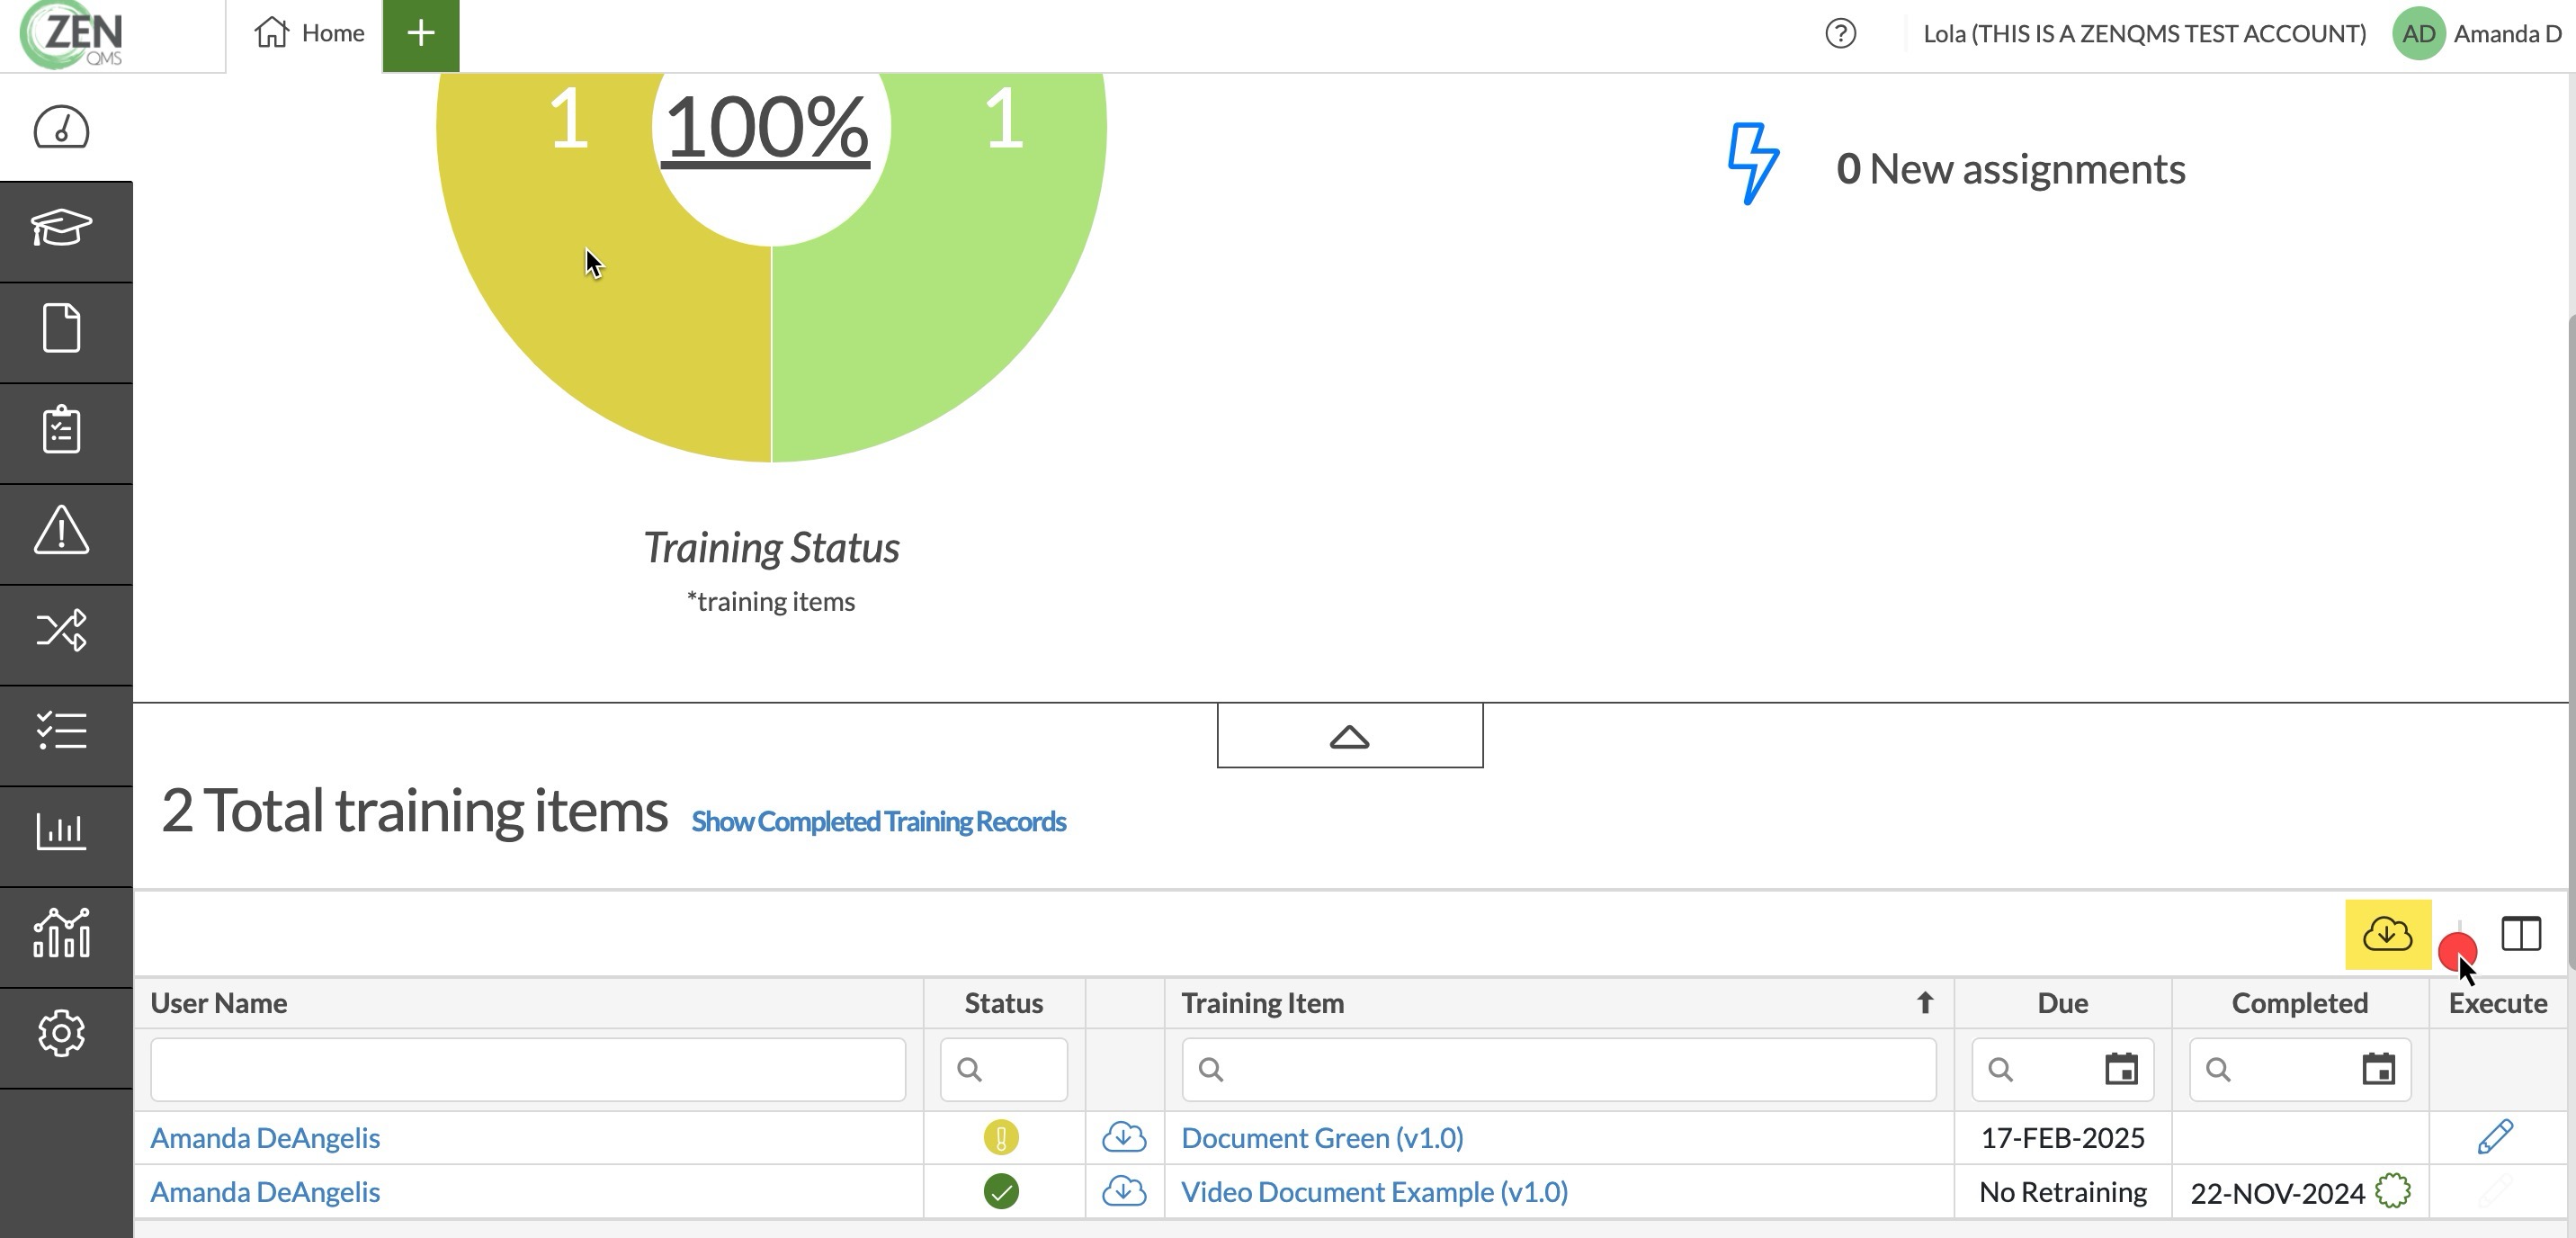Open Amanda DeAngelis link in Document Green row

pos(265,1138)
